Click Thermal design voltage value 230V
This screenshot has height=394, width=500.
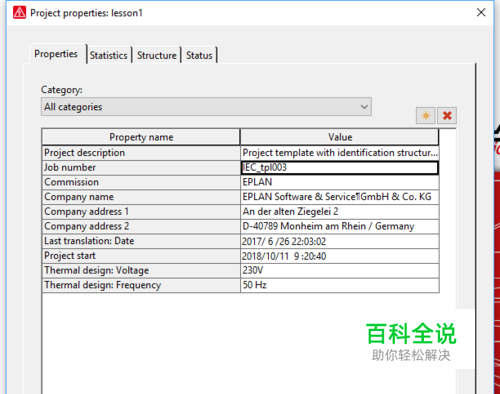[x=340, y=270]
